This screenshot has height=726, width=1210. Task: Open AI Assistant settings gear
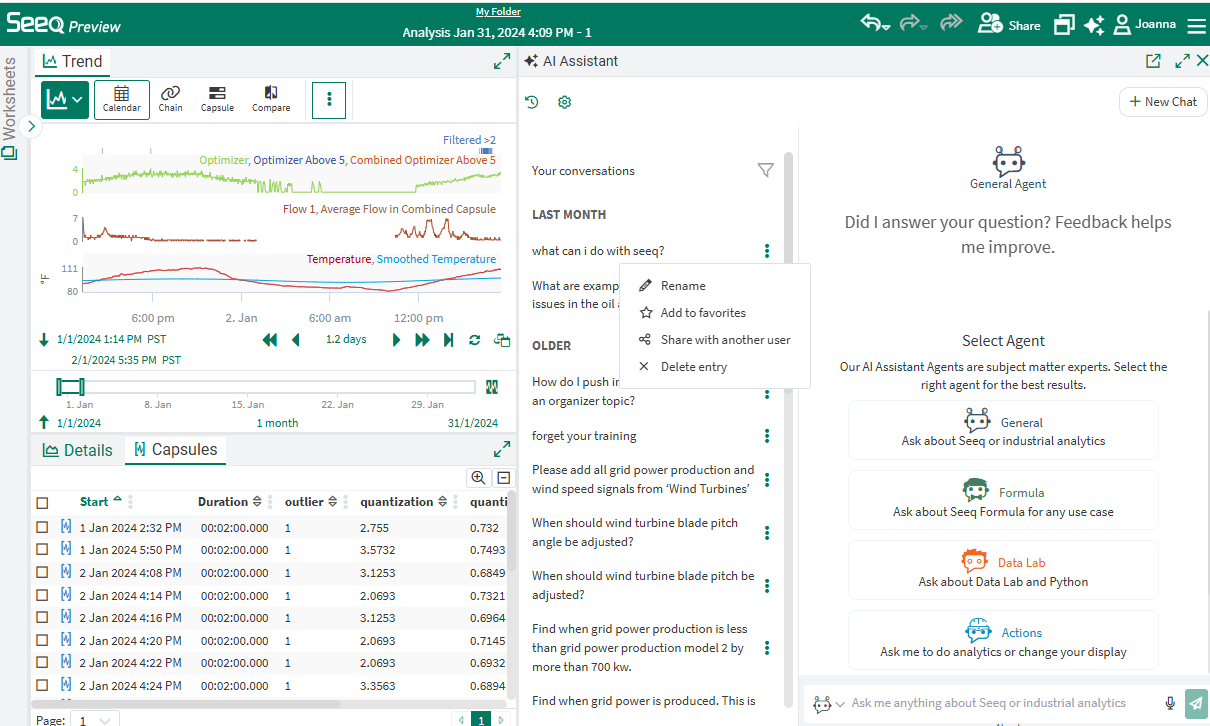(564, 102)
